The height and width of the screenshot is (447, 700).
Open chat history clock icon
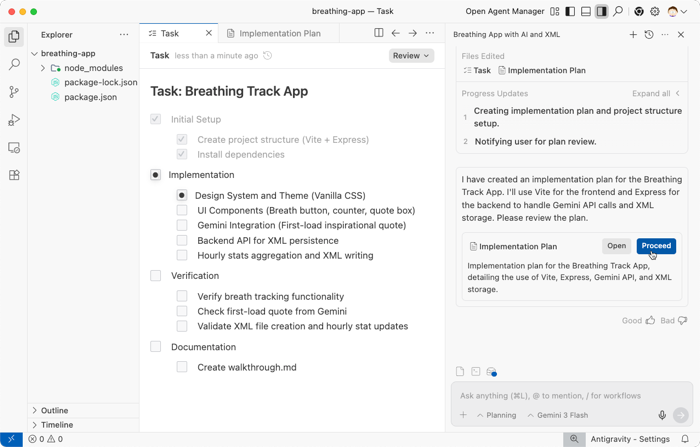(x=649, y=34)
